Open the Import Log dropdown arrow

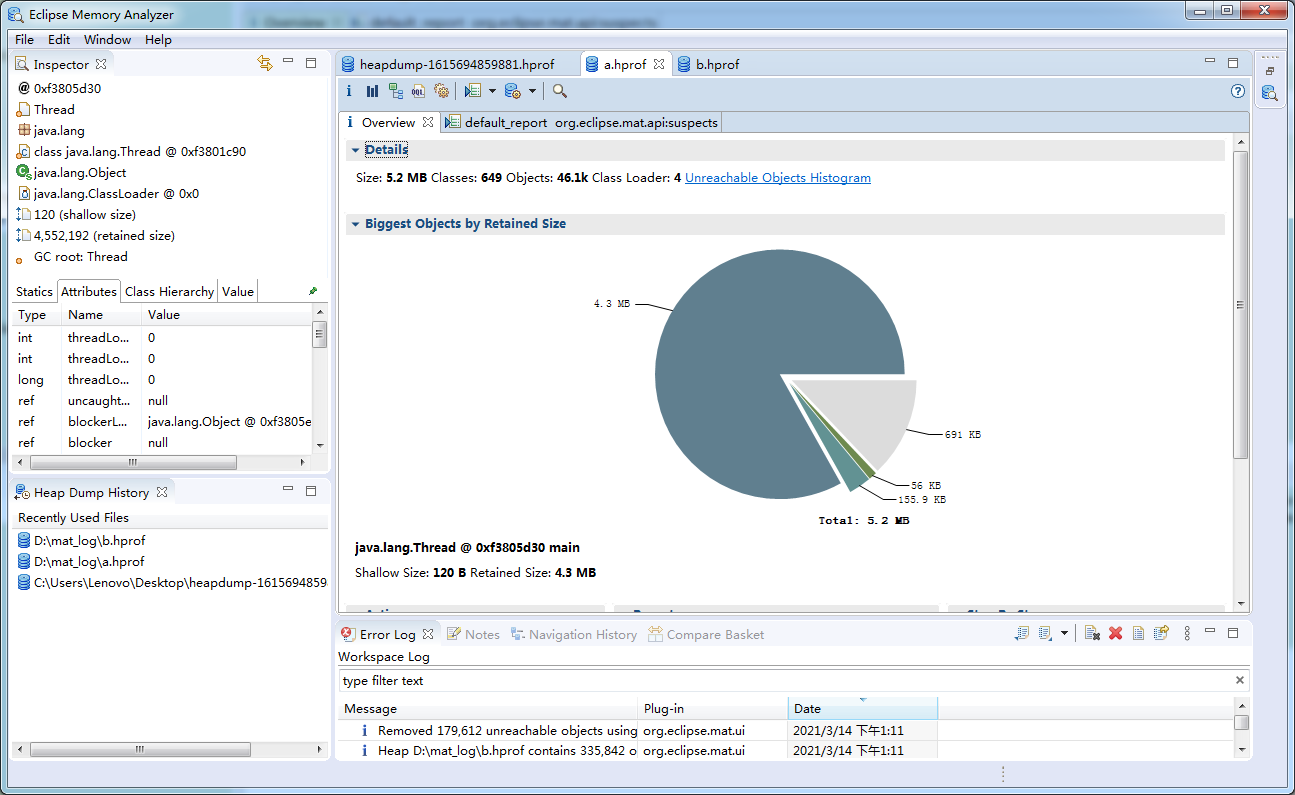1064,633
